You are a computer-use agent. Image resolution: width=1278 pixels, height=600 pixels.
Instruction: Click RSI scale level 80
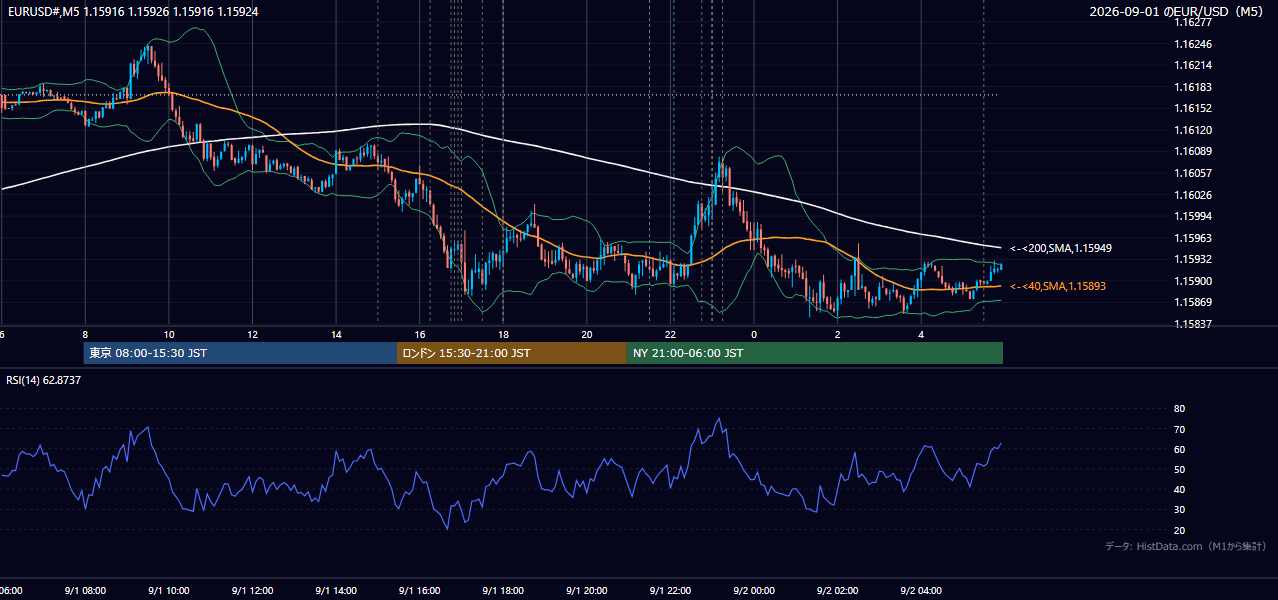coord(1180,409)
